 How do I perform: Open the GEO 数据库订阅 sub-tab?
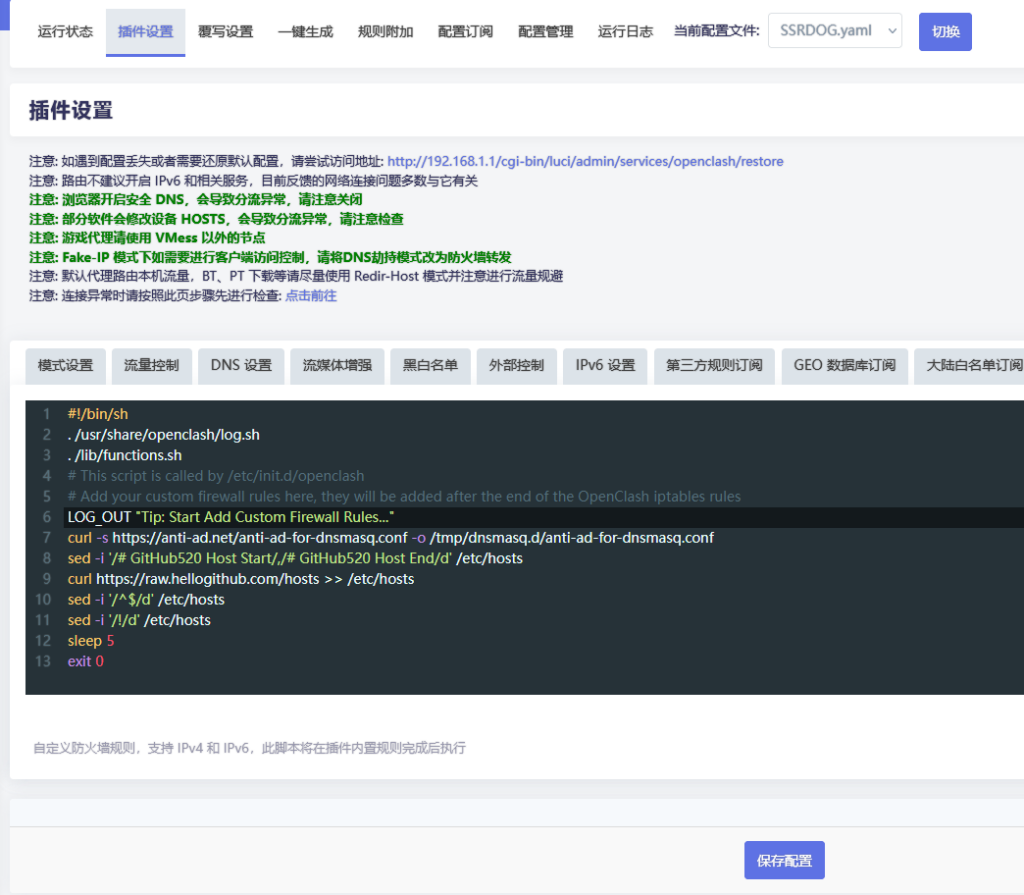click(844, 366)
